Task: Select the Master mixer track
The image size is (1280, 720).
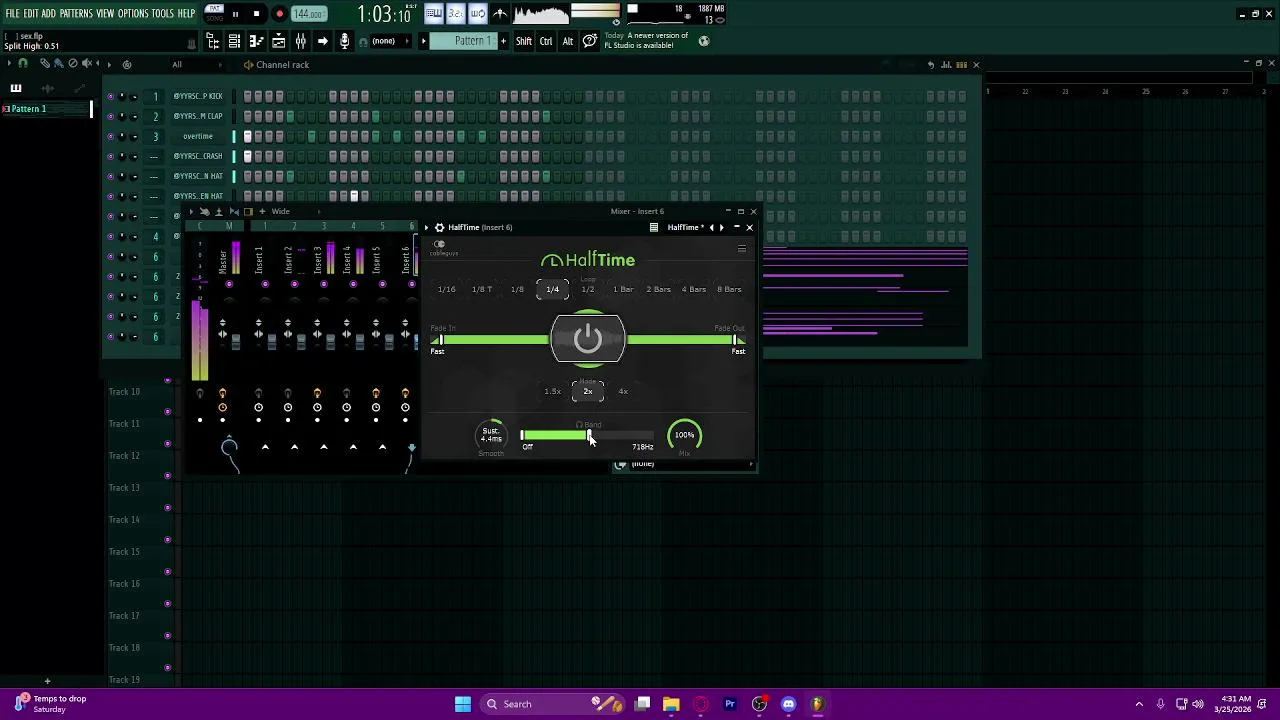Action: pos(229,260)
